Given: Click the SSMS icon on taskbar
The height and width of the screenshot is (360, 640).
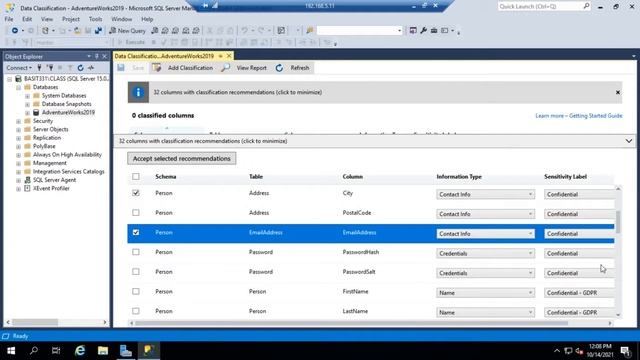Looking at the screenshot, I should point(149,350).
